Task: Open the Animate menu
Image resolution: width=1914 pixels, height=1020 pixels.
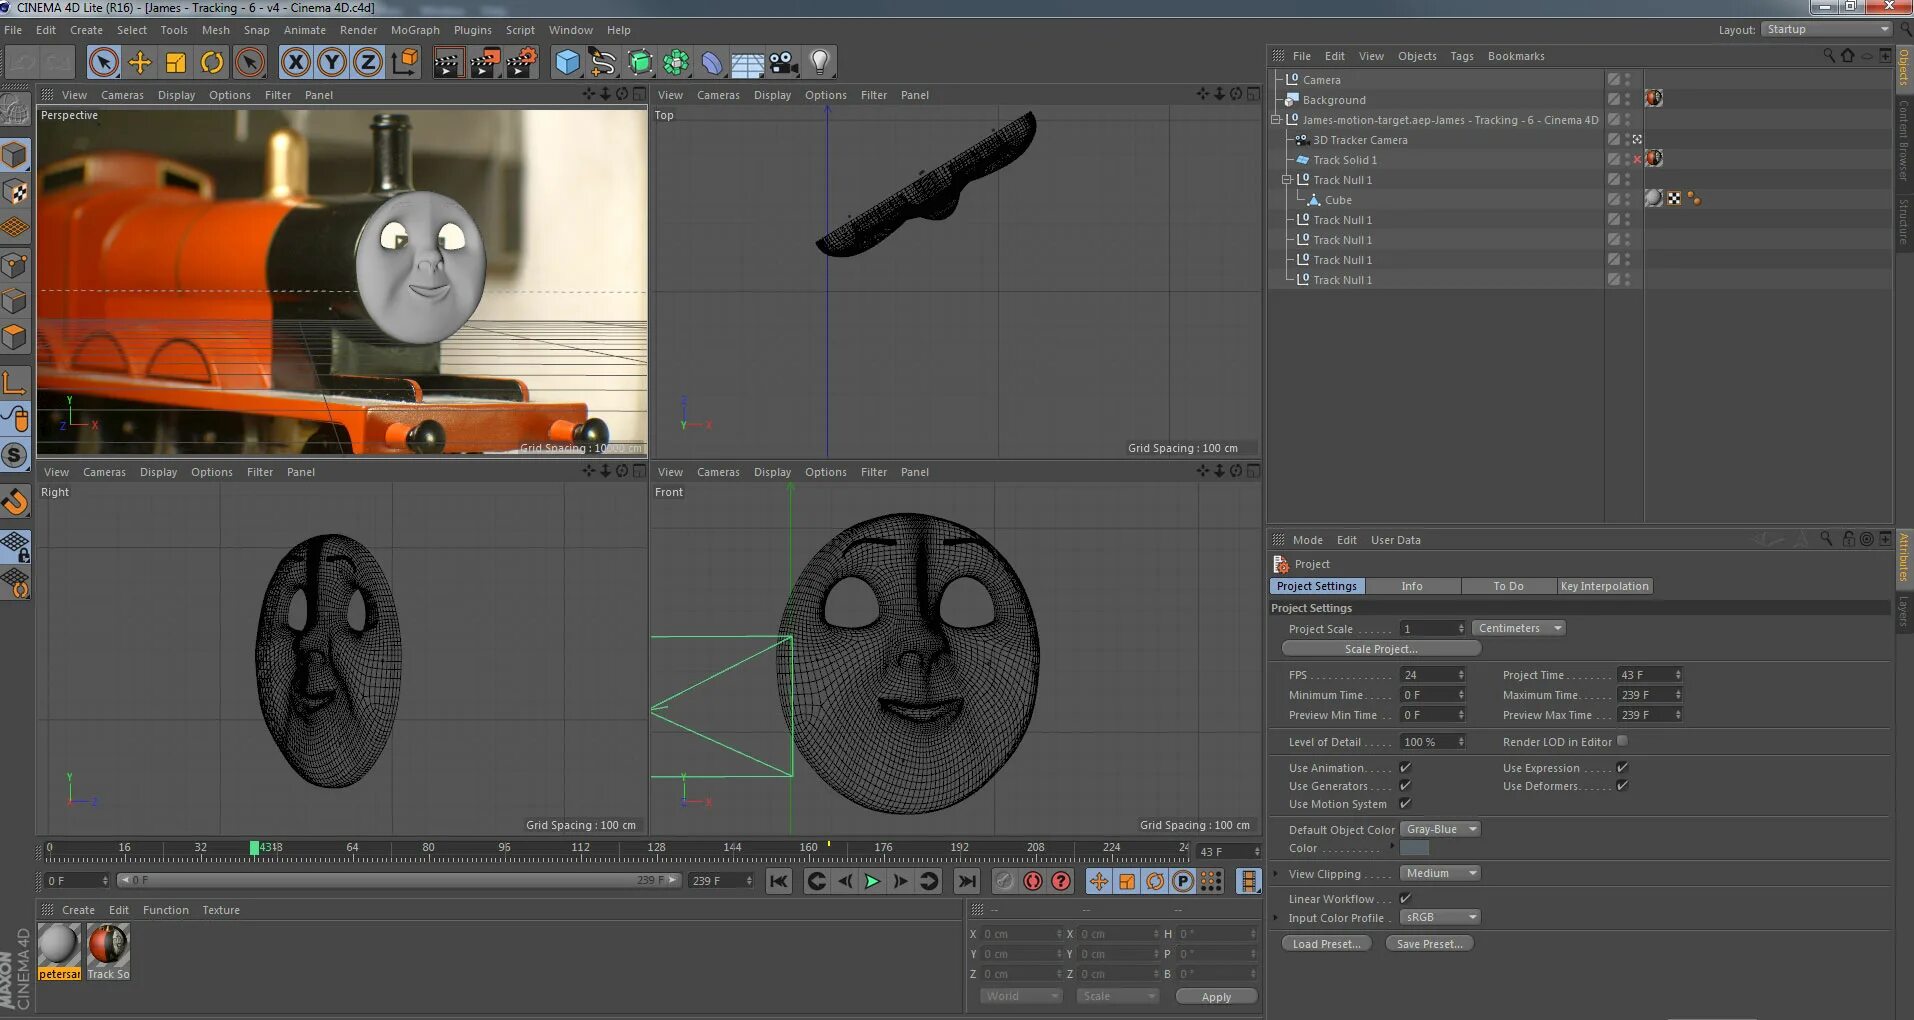Action: [x=305, y=30]
